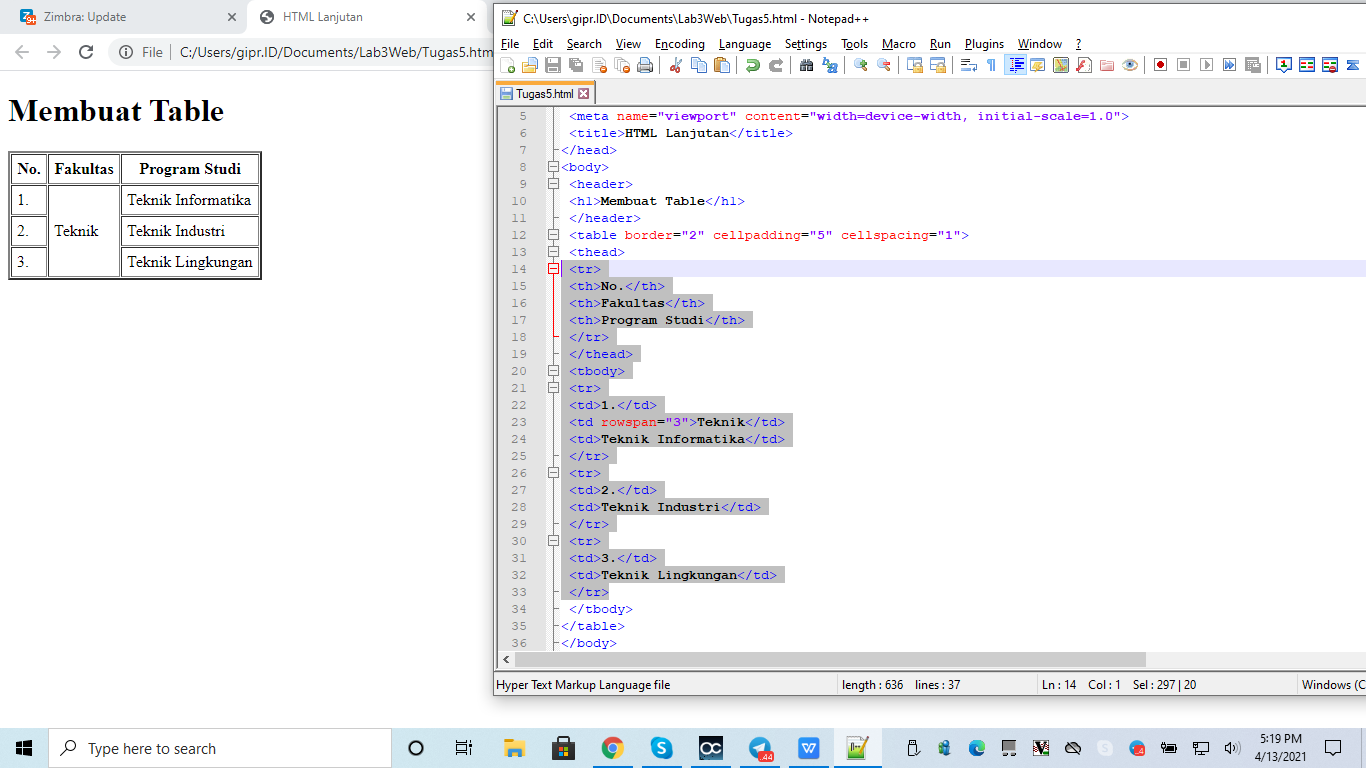Click the Undo arrow icon
1366x768 pixels.
[753, 64]
